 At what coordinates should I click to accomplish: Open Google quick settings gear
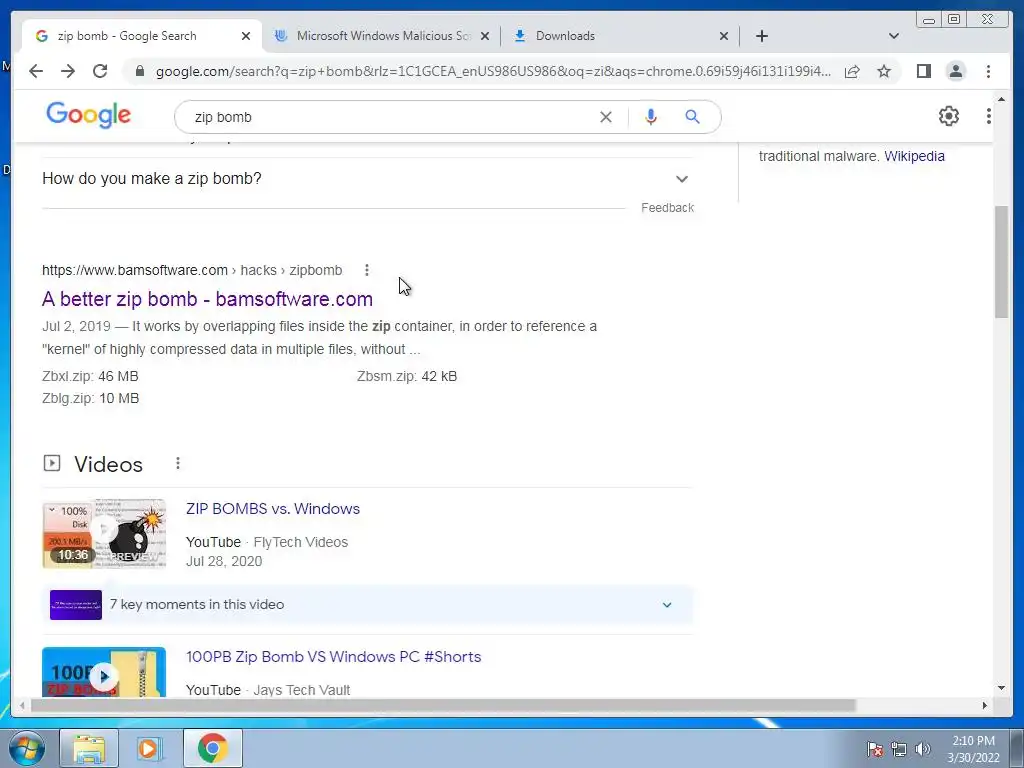[948, 116]
